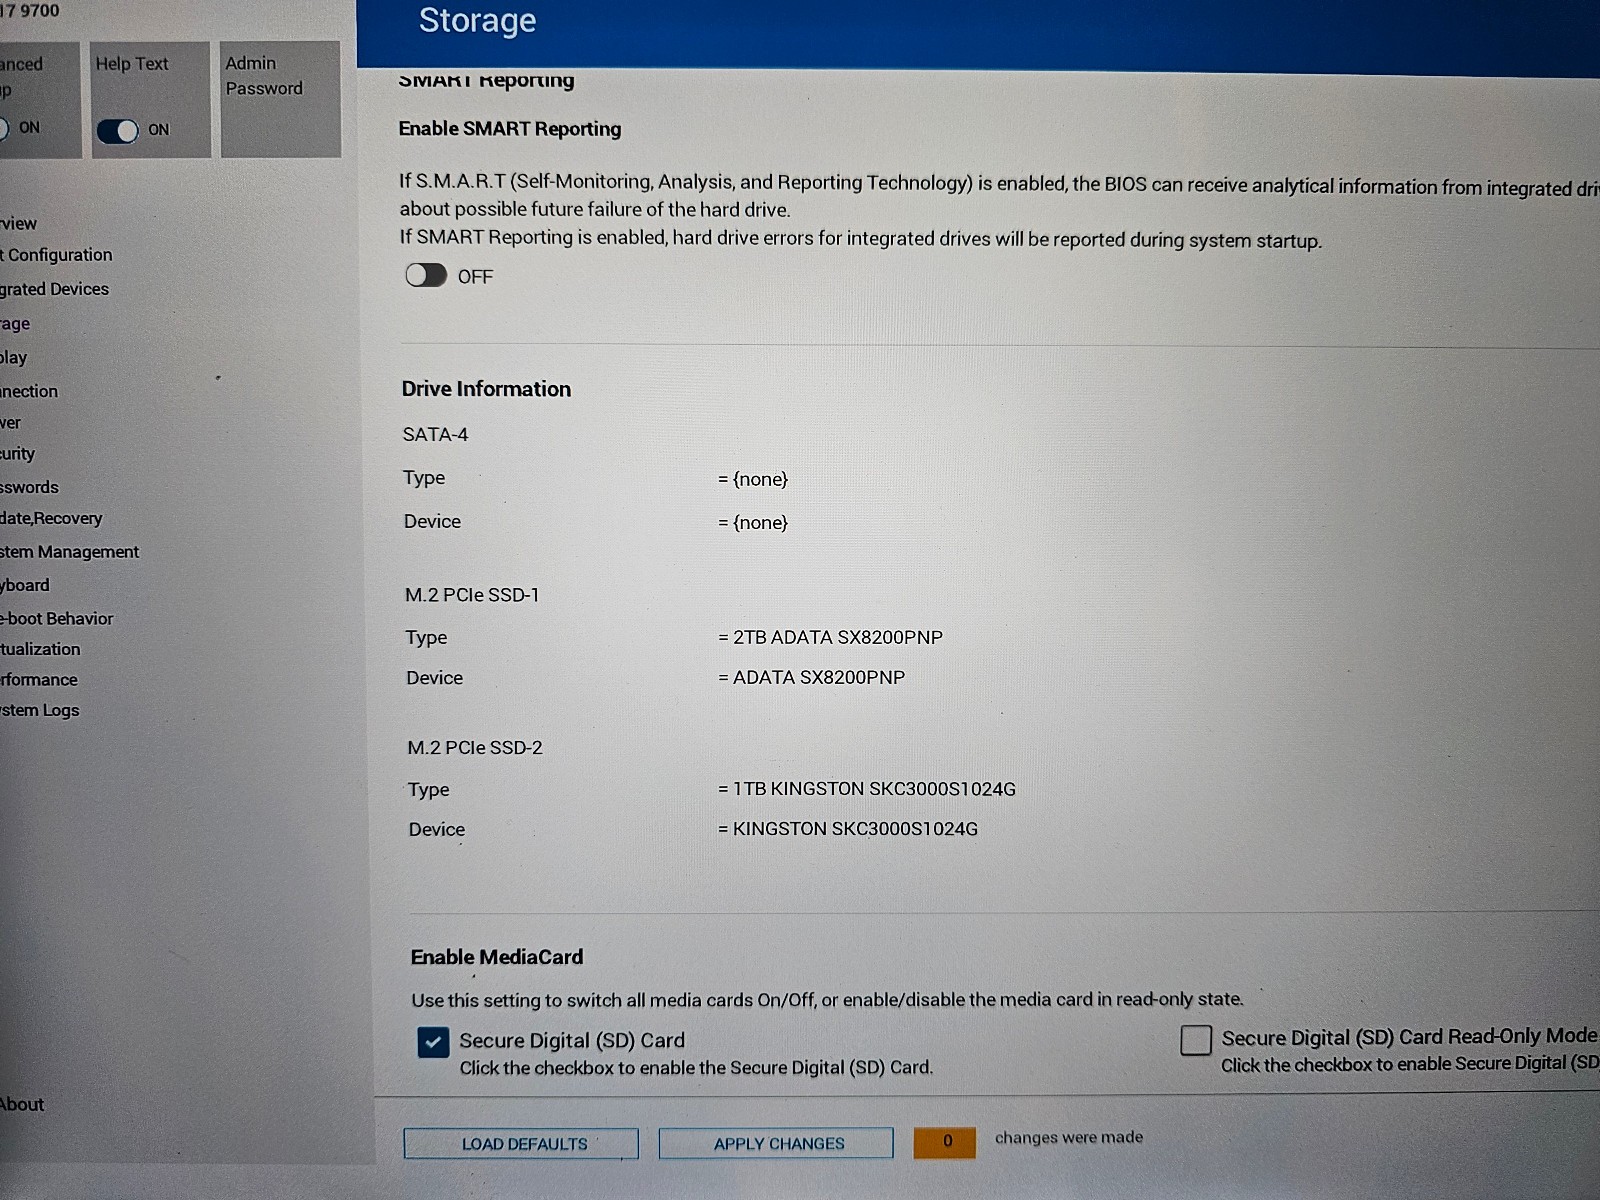Open the Overview menu item
Screen dimensions: 1600x1200
pos(19,223)
